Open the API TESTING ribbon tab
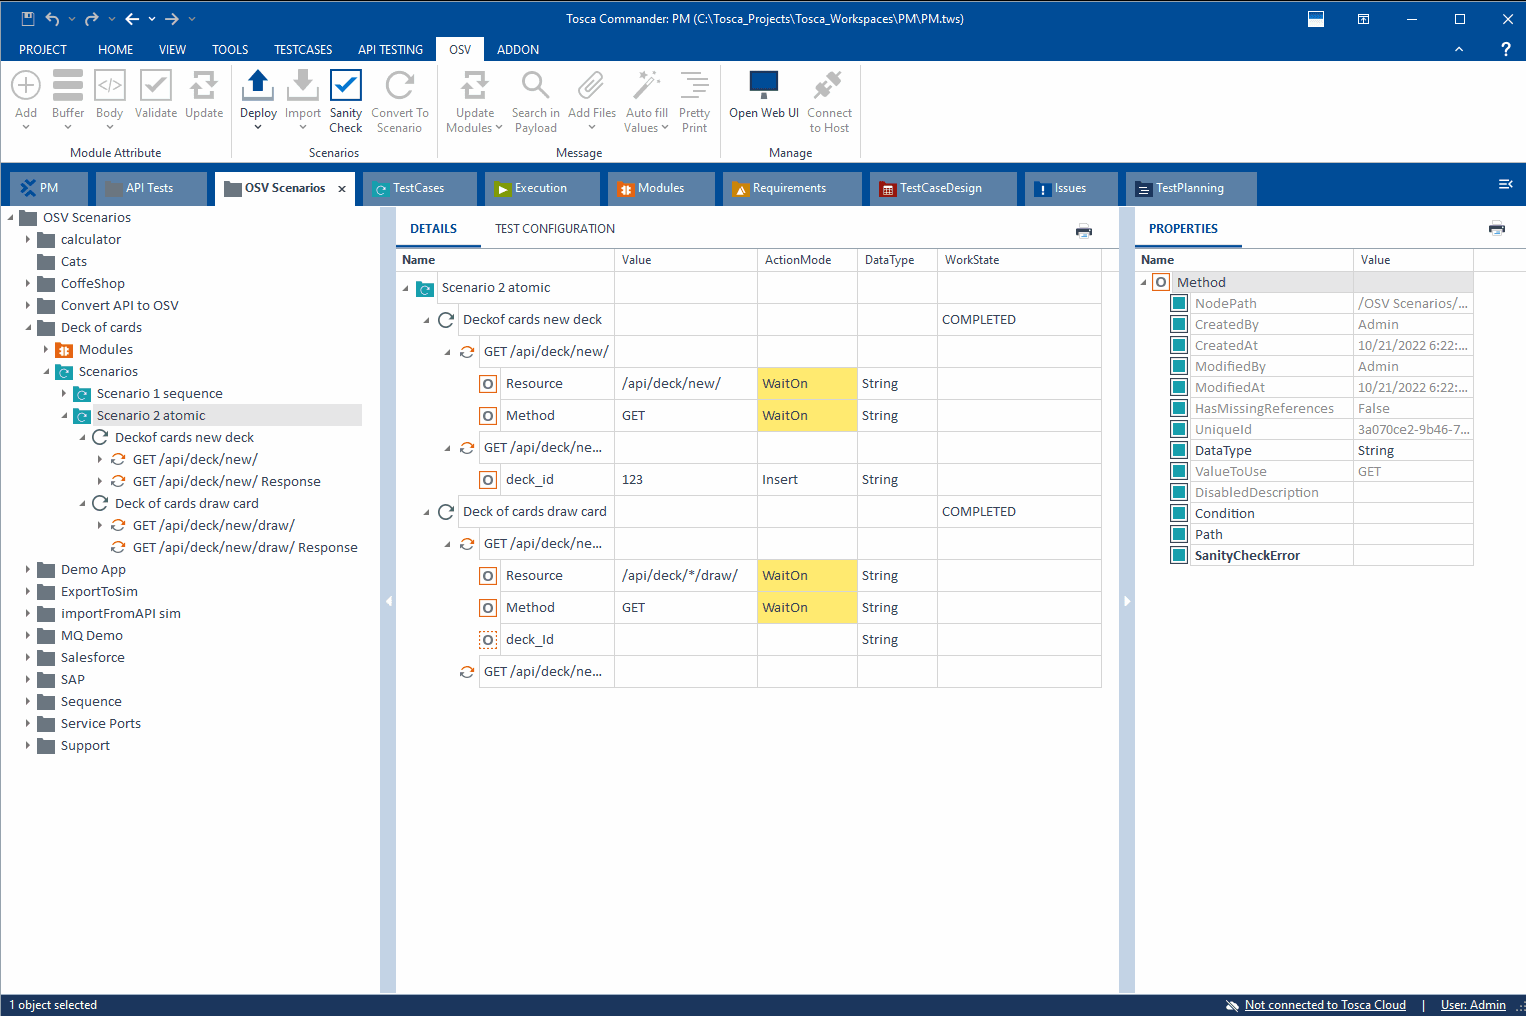Viewport: 1526px width, 1016px height. [x=390, y=49]
